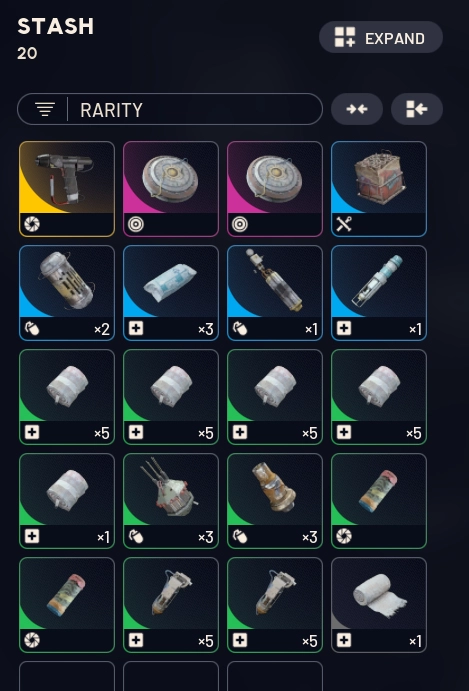
Task: Select the second pink disc mine item
Action: [275, 189]
